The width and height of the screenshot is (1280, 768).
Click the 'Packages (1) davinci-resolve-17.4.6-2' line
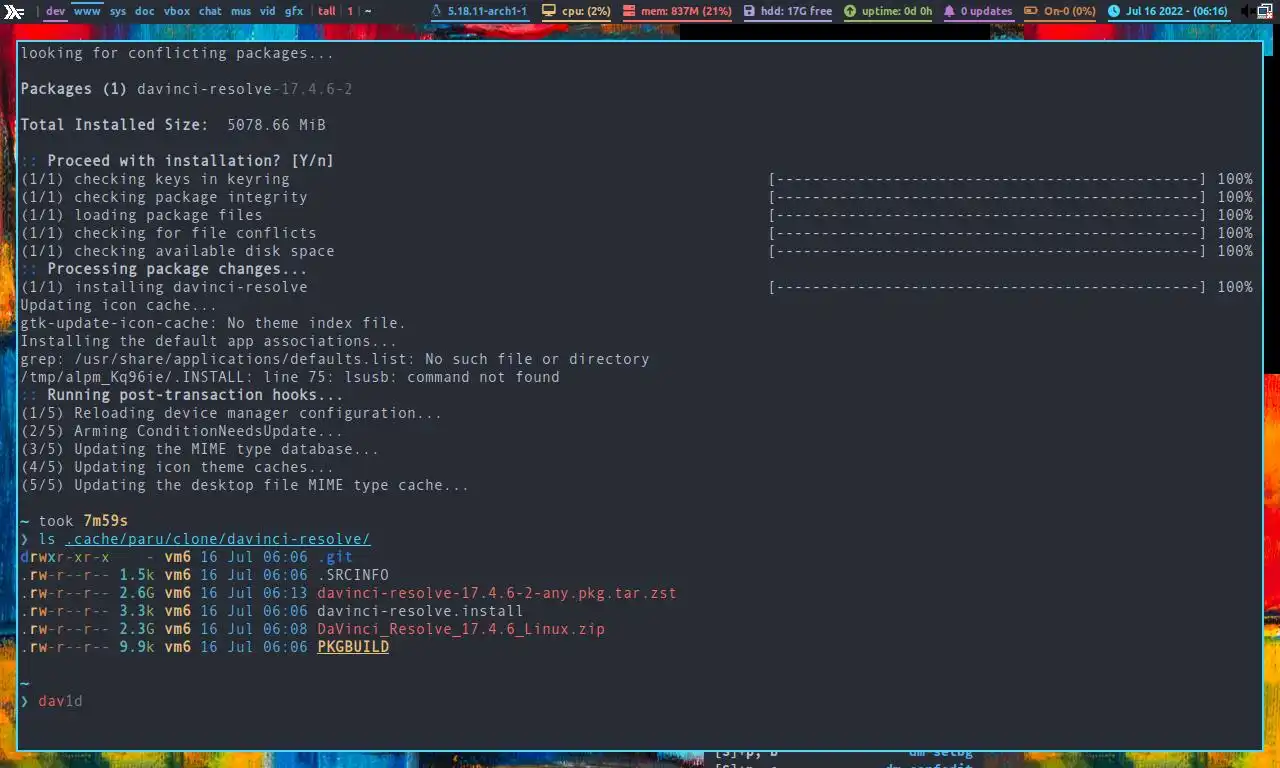tap(186, 89)
